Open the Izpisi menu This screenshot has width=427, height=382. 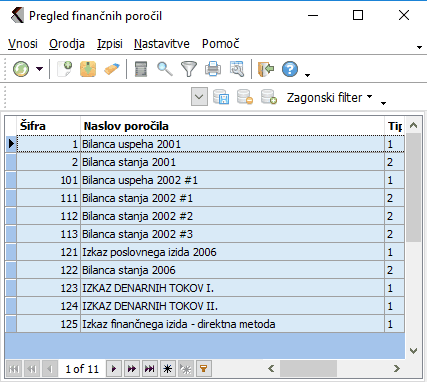tap(110, 44)
